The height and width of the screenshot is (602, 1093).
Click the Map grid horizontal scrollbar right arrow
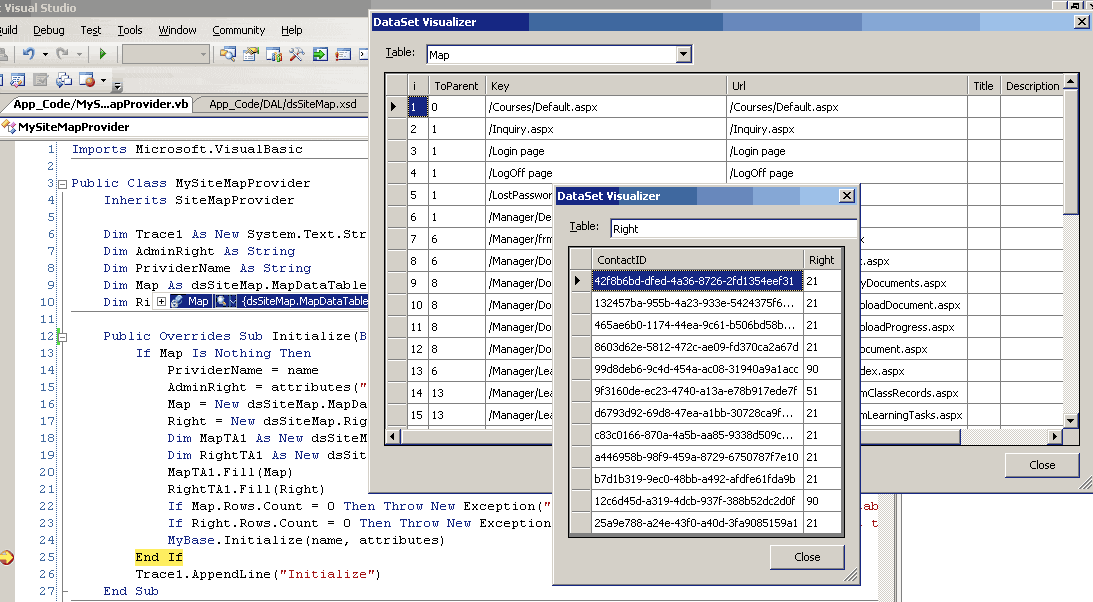coord(1055,436)
